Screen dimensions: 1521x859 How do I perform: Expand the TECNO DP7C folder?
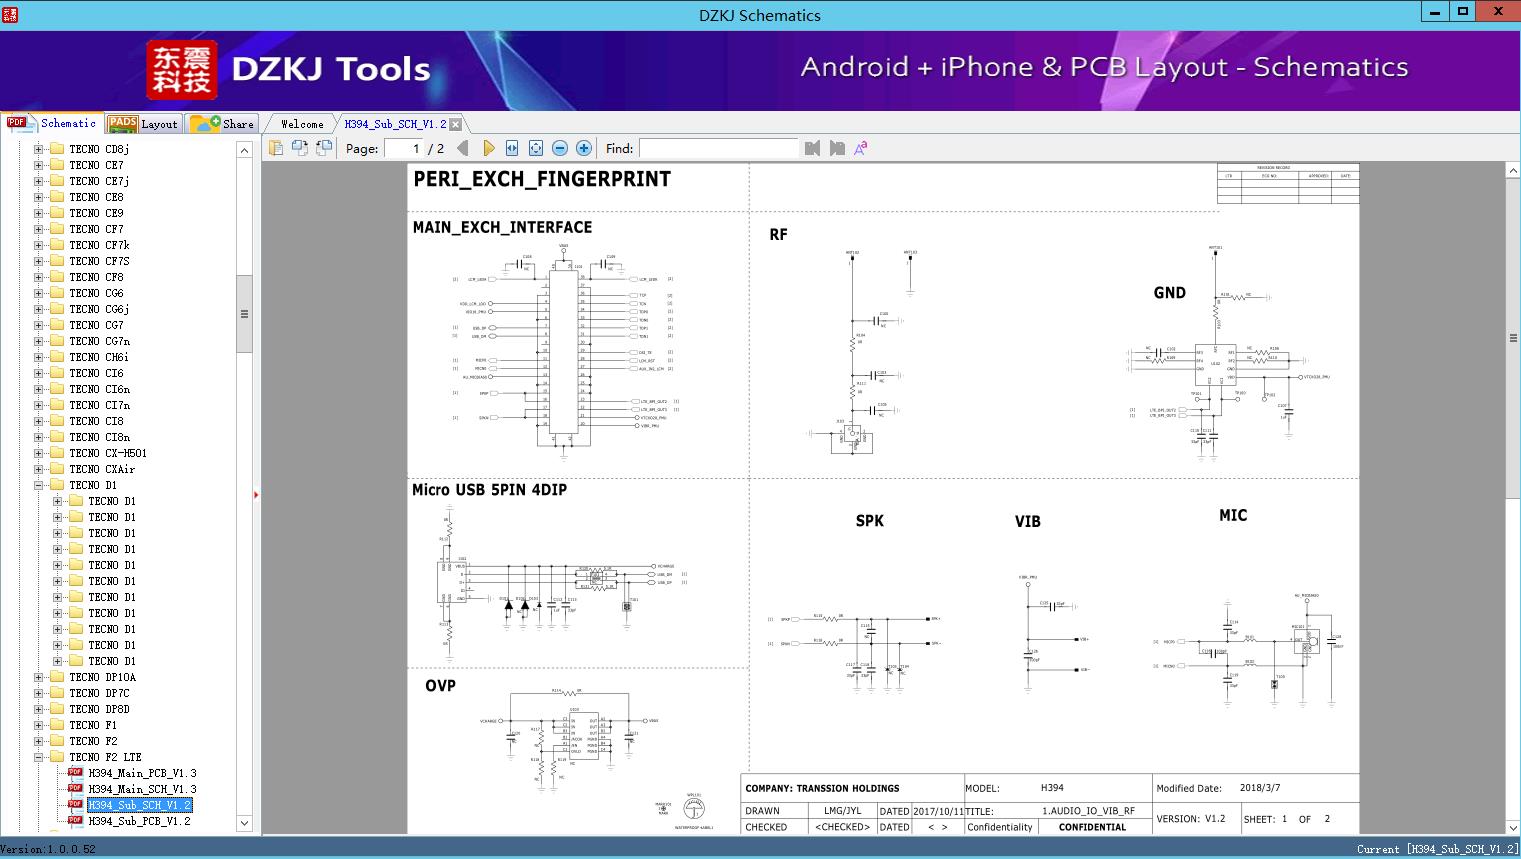[38, 693]
